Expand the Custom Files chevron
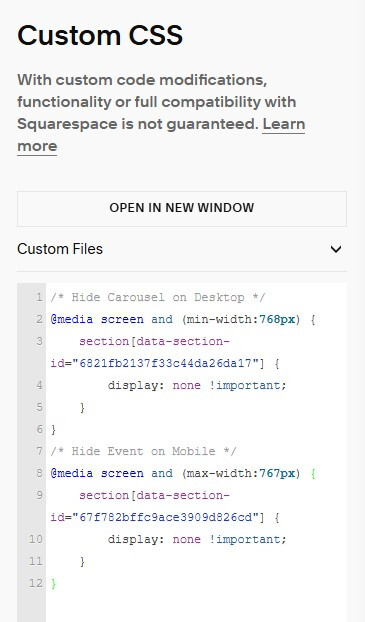The width and height of the screenshot is (365, 622). tap(336, 249)
